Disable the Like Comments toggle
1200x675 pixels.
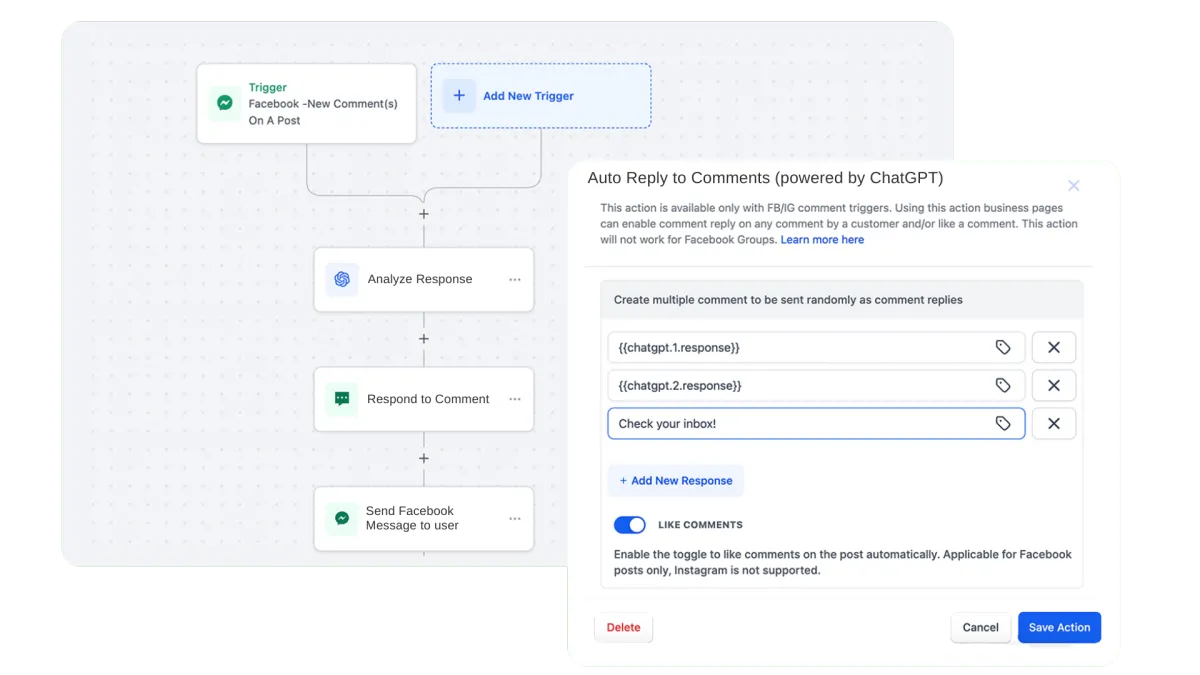point(630,525)
